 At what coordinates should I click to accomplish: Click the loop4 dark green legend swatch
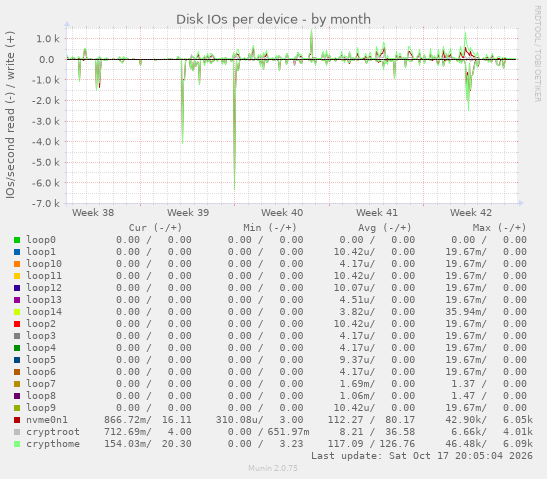(x=17, y=348)
